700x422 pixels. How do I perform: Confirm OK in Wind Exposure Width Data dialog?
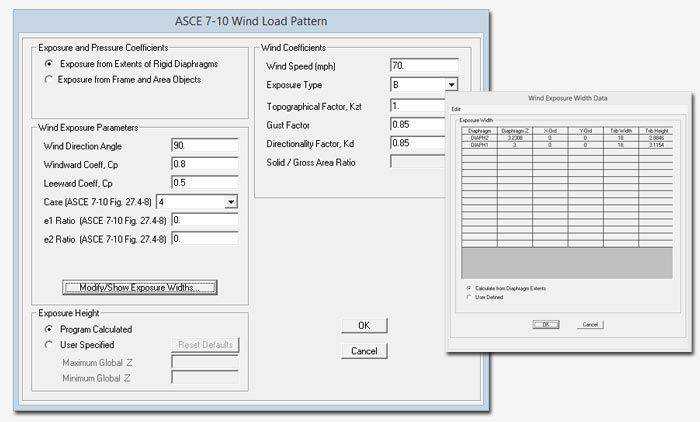[546, 325]
